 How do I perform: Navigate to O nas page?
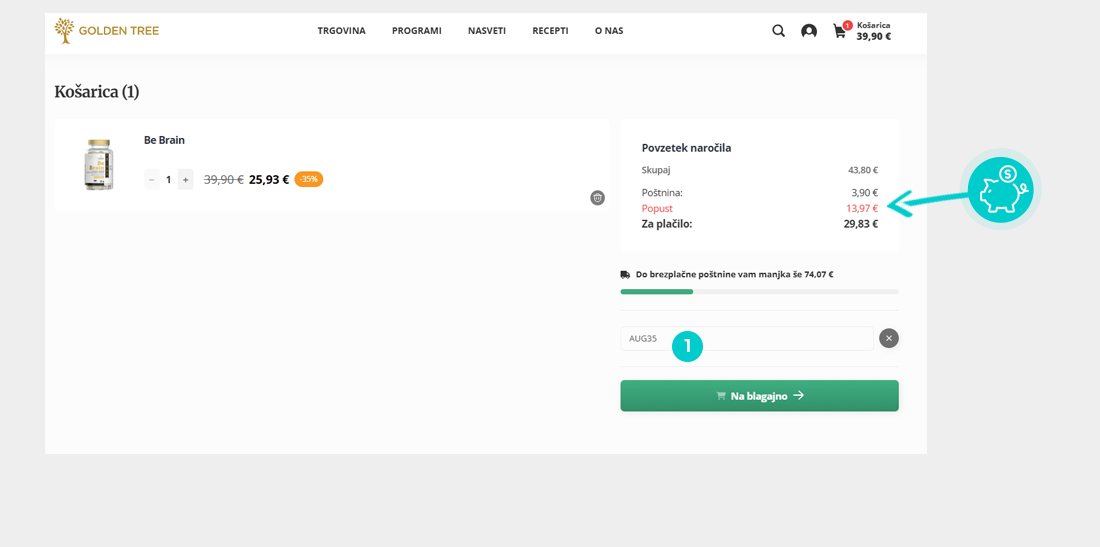(x=609, y=31)
